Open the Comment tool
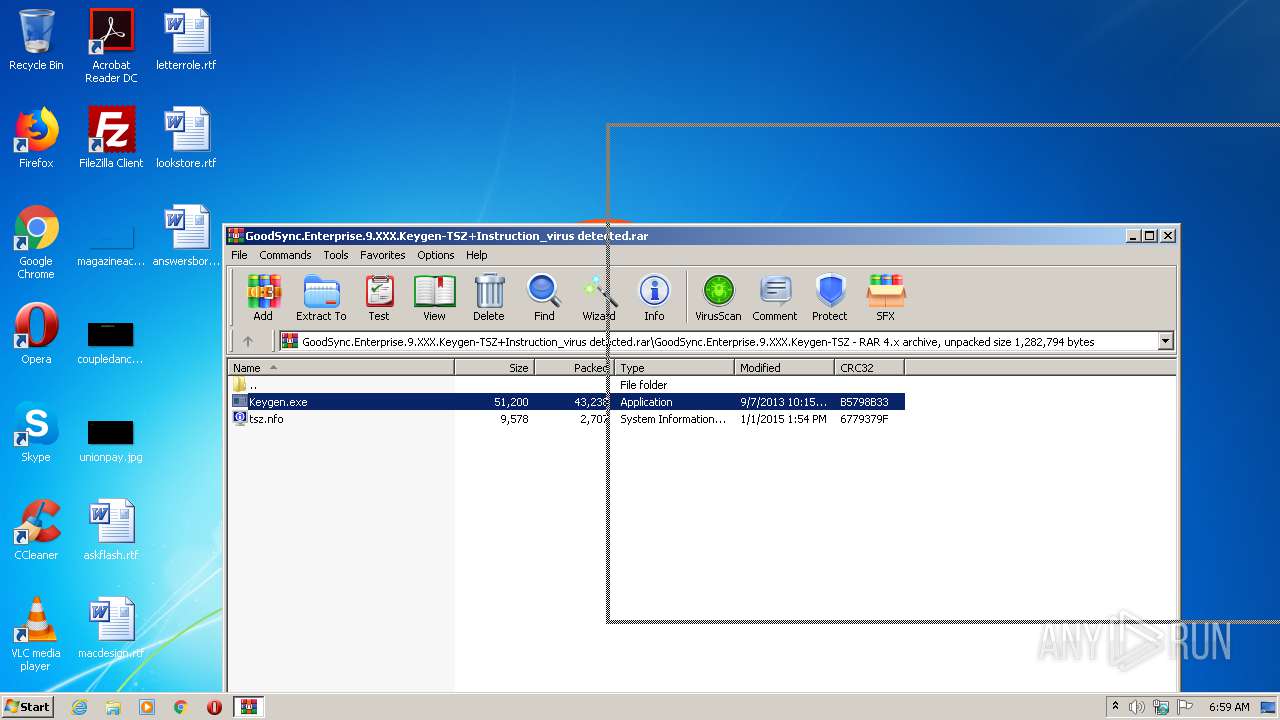Screen dimensions: 1280x720 coord(775,298)
